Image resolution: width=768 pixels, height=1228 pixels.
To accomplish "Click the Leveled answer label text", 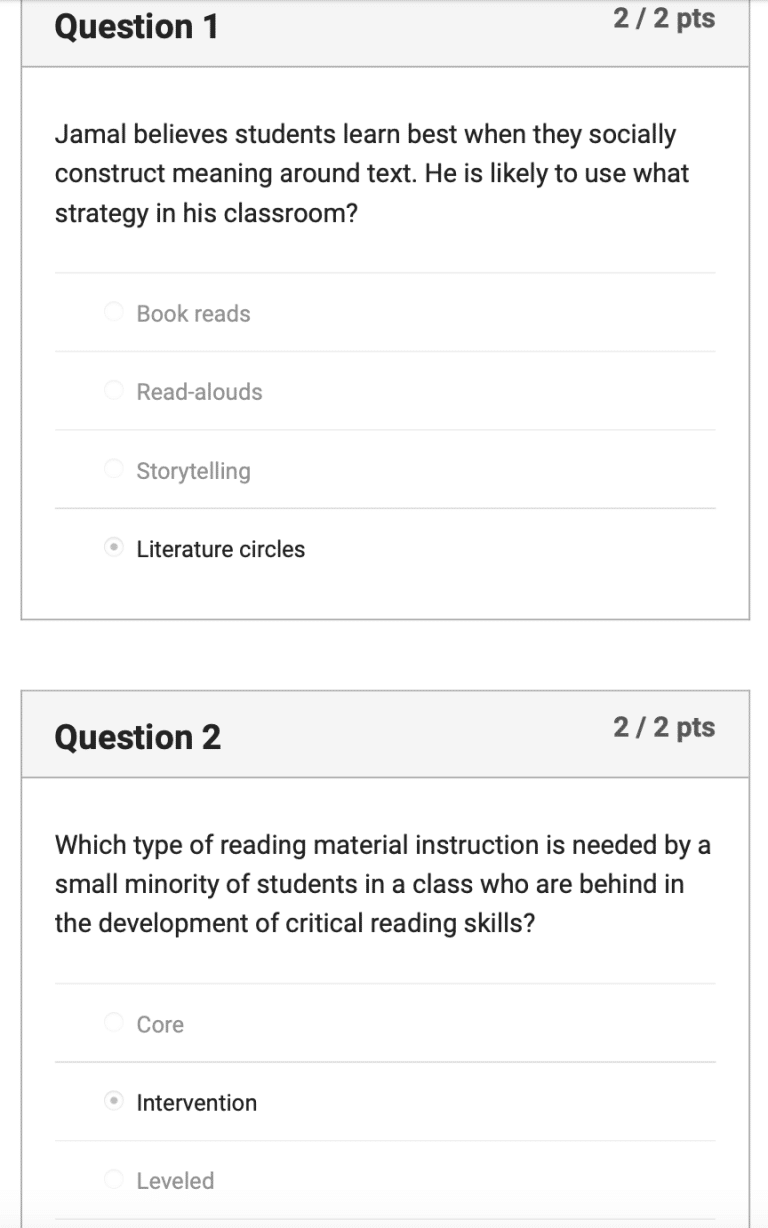I will pos(175,1180).
